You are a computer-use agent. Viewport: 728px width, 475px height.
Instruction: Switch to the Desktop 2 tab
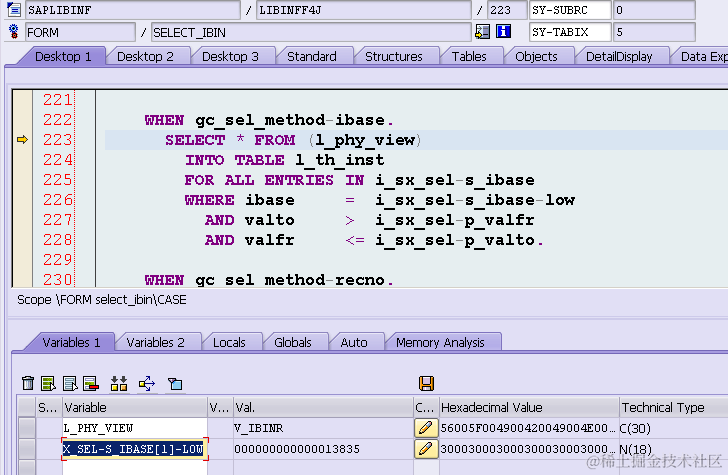click(145, 57)
